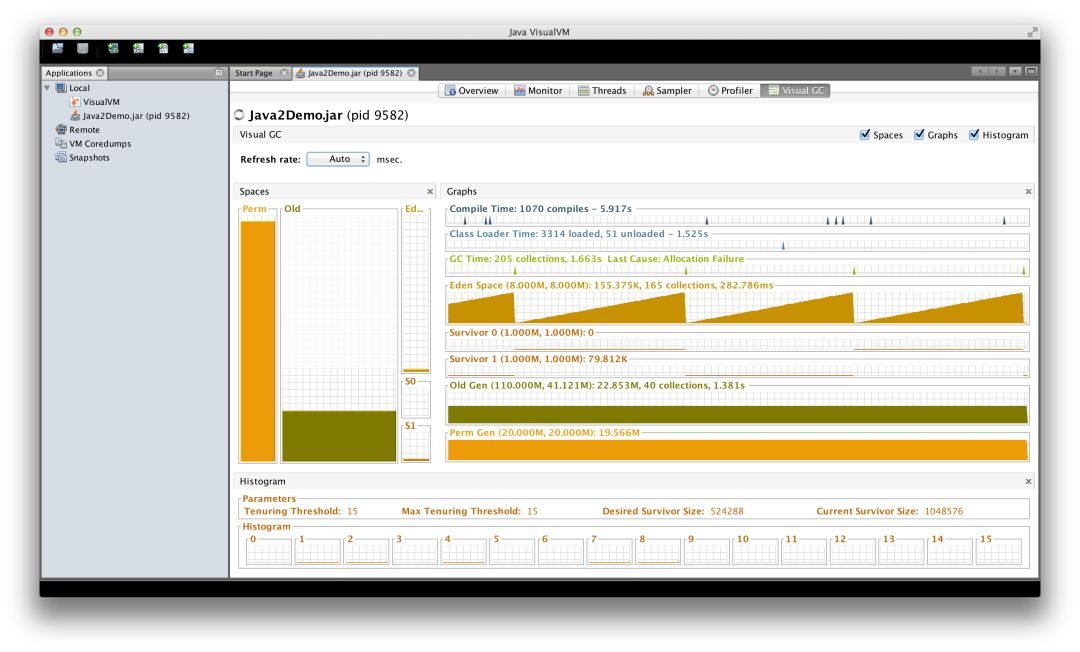Screen dimensions: 1080x652
Task: Uncheck the Spaces checkbox
Action: click(865, 135)
